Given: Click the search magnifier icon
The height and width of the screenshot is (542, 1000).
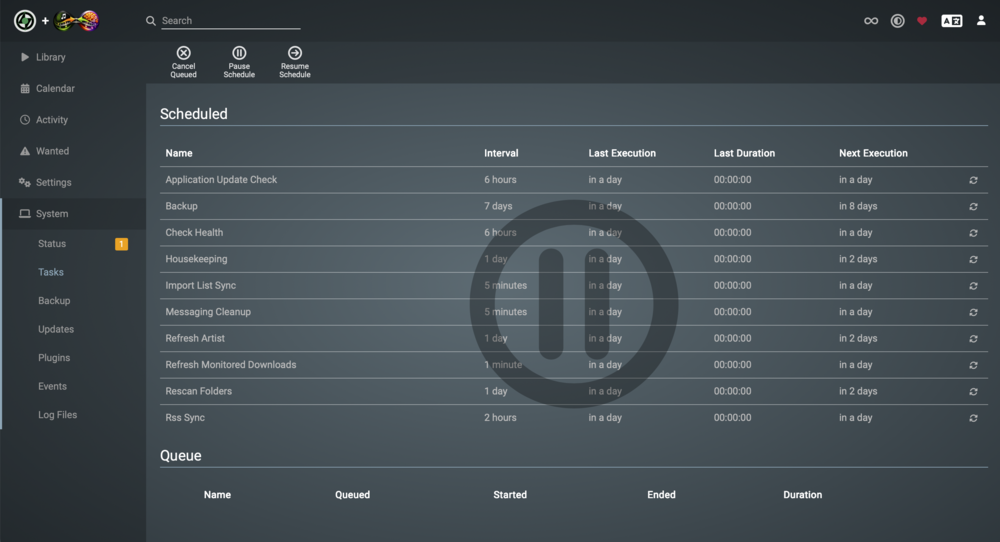Looking at the screenshot, I should click(151, 20).
